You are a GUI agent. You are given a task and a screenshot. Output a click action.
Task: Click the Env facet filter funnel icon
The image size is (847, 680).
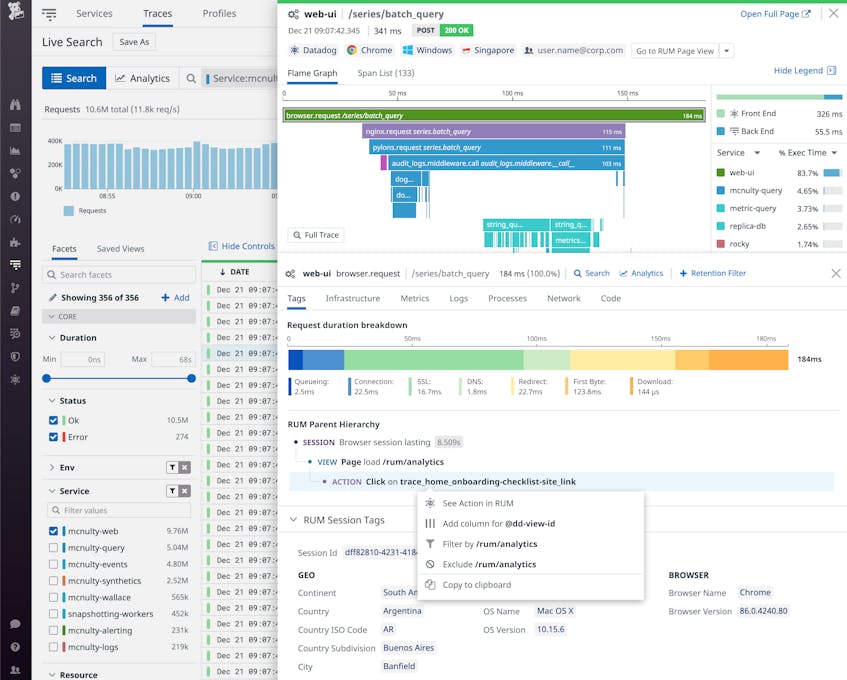pyautogui.click(x=172, y=467)
